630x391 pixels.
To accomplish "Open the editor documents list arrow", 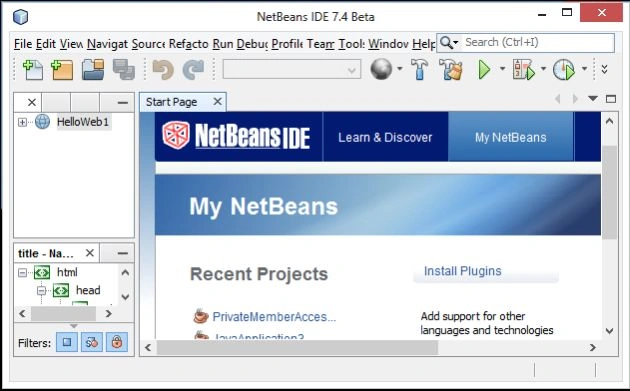I will [x=593, y=98].
